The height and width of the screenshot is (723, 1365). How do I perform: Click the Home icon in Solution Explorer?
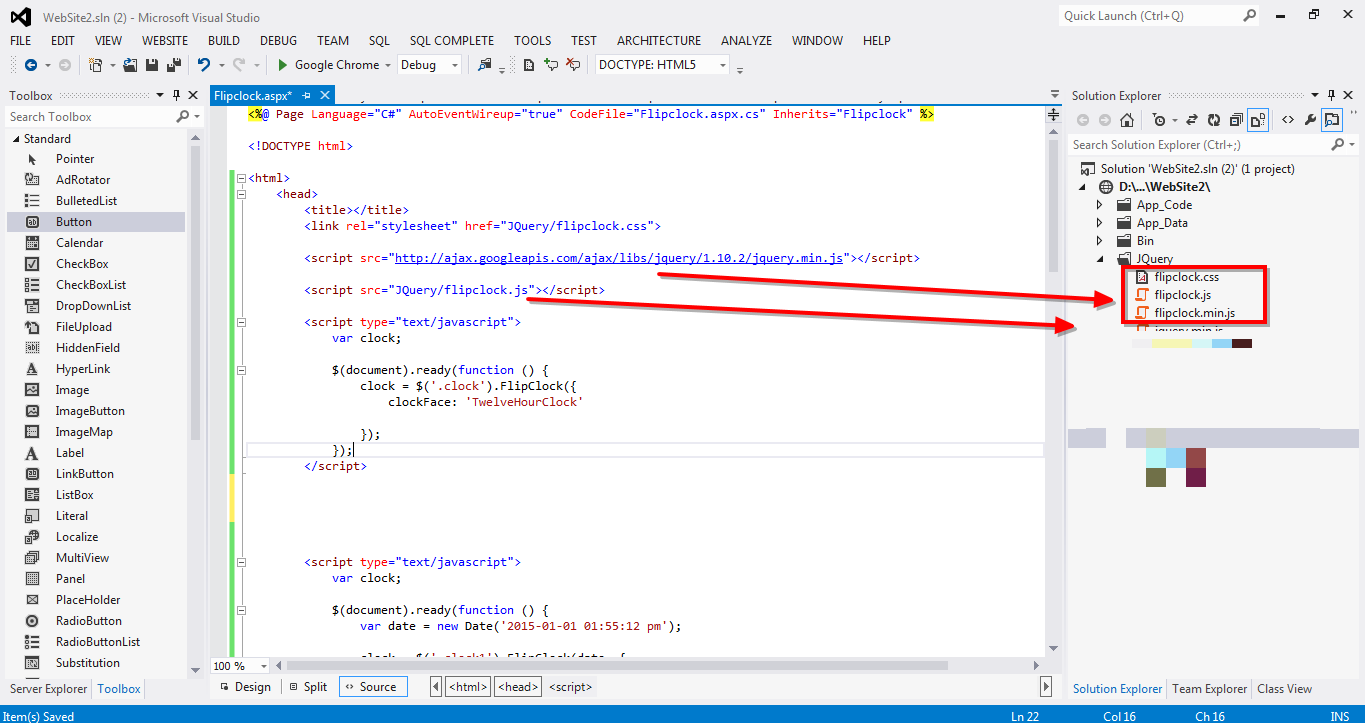tap(1127, 119)
